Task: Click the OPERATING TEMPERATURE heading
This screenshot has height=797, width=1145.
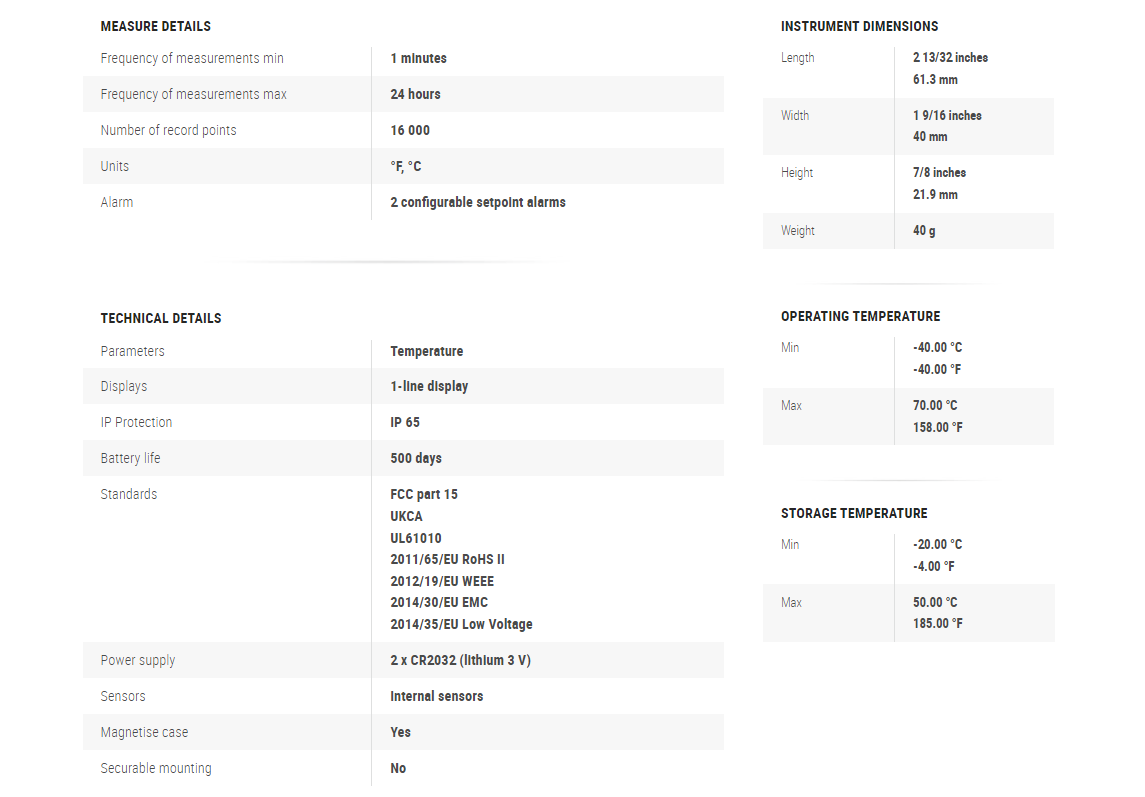Action: point(860,316)
